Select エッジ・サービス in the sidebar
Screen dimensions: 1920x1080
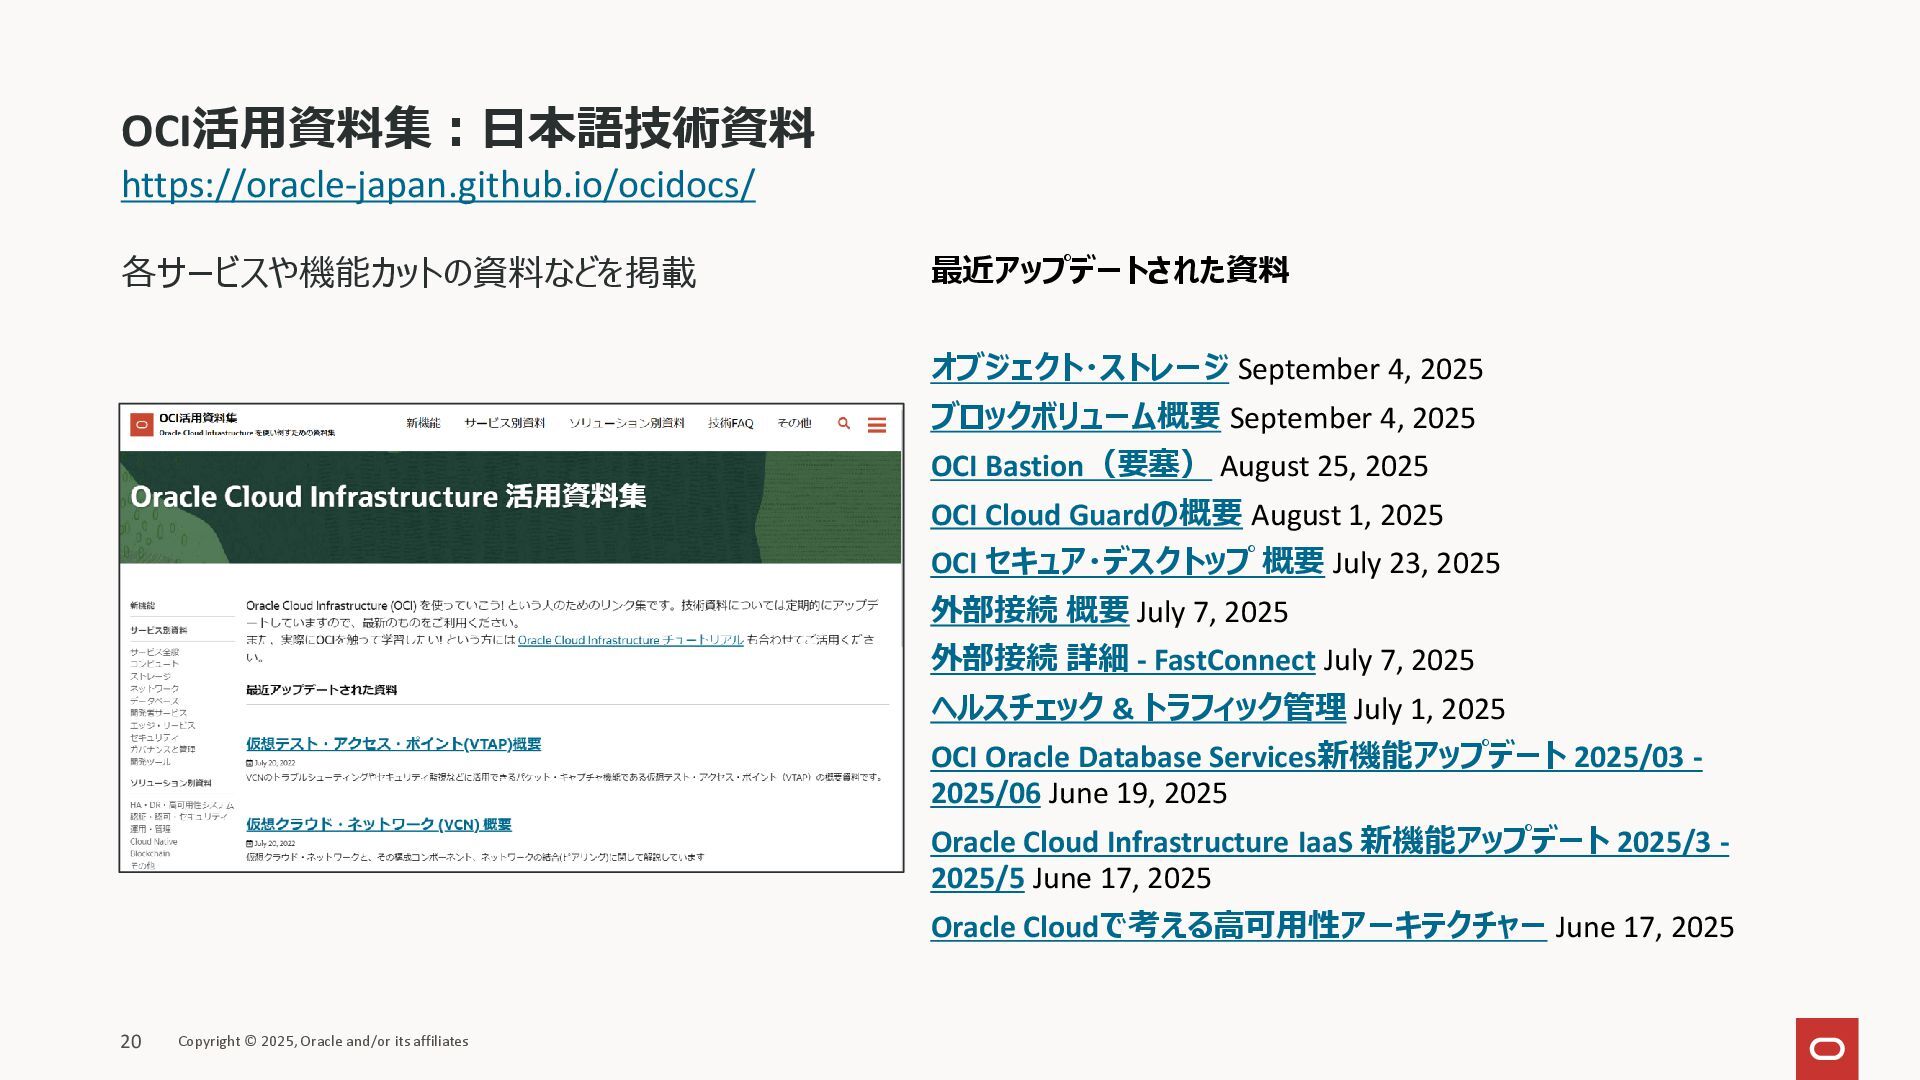(x=162, y=725)
